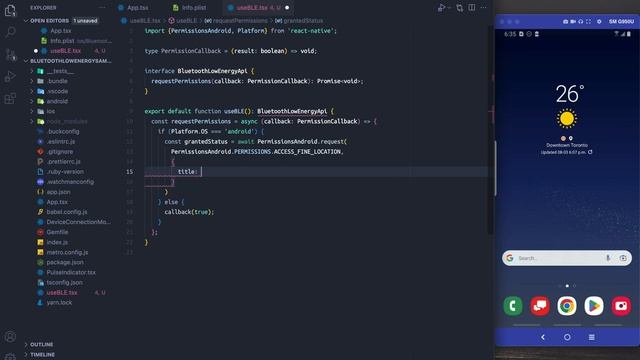This screenshot has width=640, height=360.
Task: Open App.tsx from Open Editors list
Action: 61,31
